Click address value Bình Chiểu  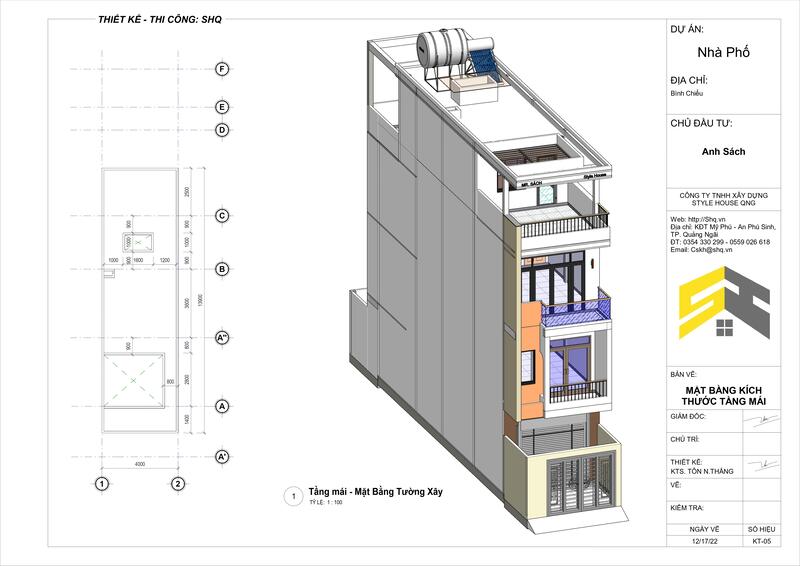[x=687, y=93]
